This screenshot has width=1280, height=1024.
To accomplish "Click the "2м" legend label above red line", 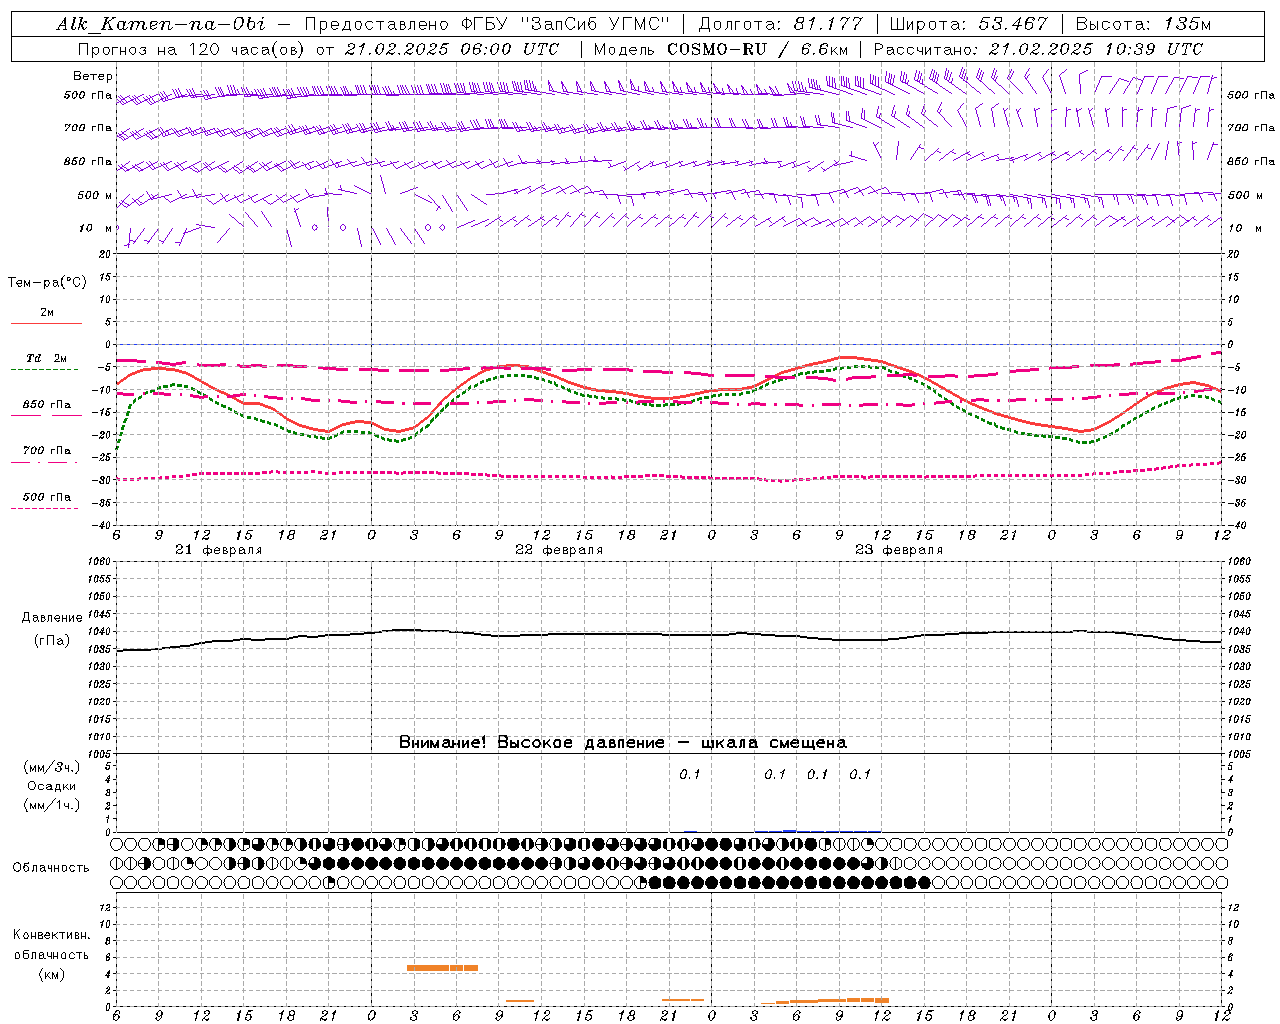I will (x=47, y=312).
